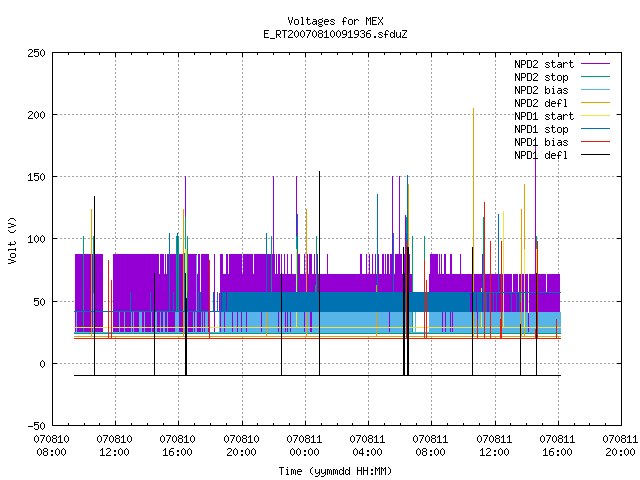Screen dimensions: 640x480
Task: Click the 070811 00:00 time tick label
Action: pyautogui.click(x=304, y=446)
